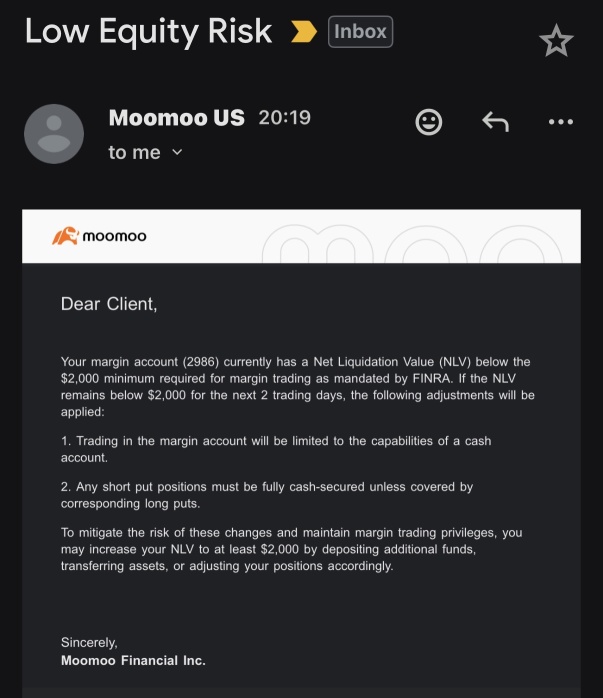Tap the sender's profile avatar
Screen dimensions: 603x698
pyautogui.click(x=53, y=133)
